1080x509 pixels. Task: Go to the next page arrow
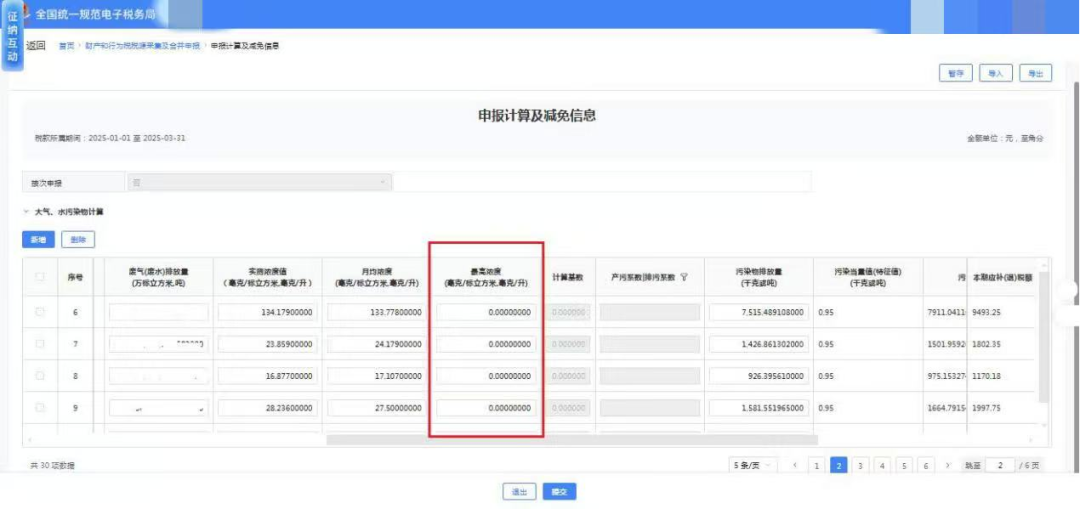[x=947, y=466]
